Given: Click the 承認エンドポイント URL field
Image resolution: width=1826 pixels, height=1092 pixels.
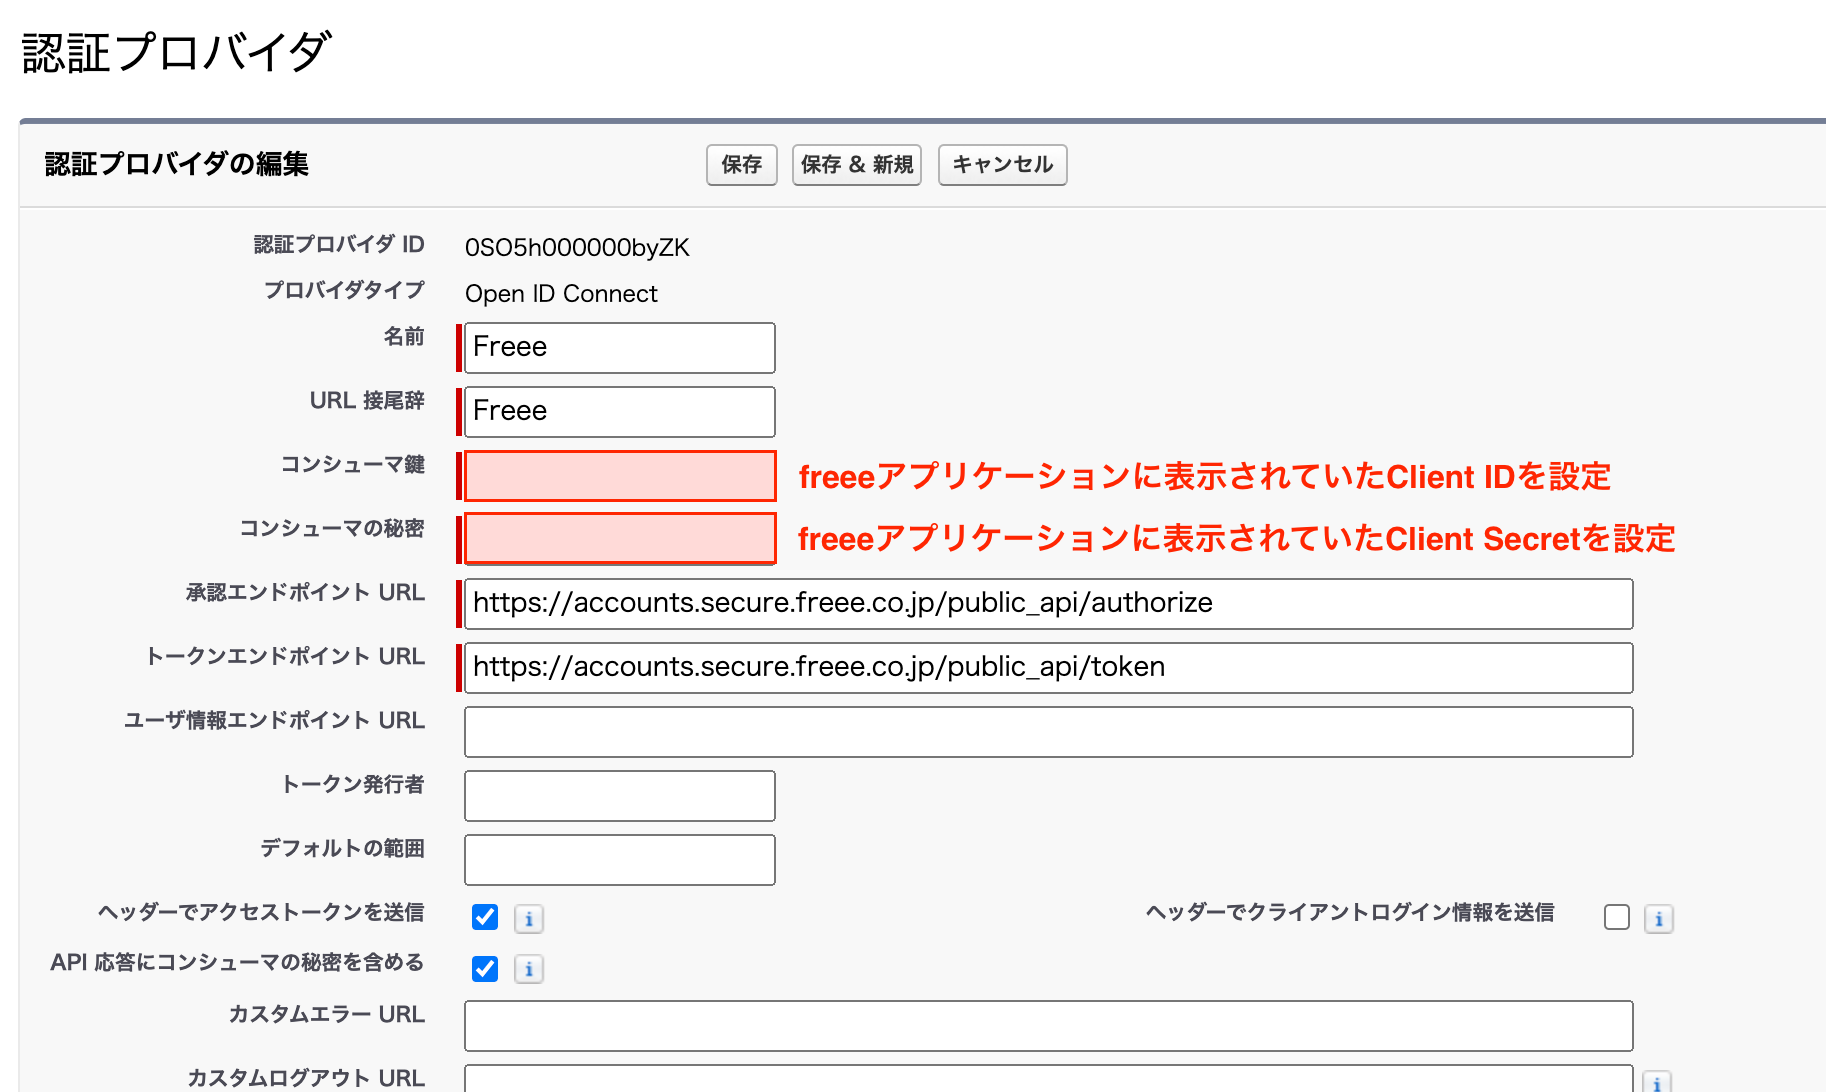Looking at the screenshot, I should [1049, 604].
